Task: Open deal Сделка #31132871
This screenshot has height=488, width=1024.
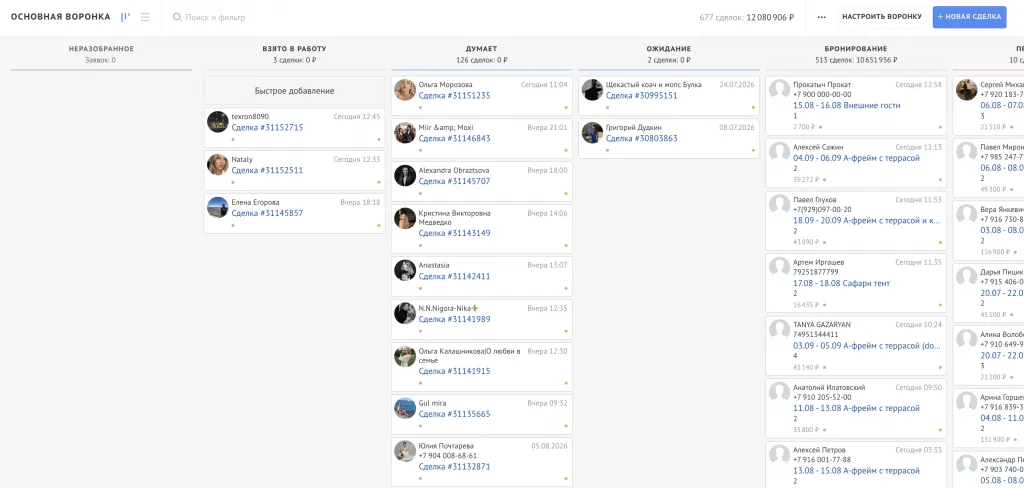Action: [455, 466]
